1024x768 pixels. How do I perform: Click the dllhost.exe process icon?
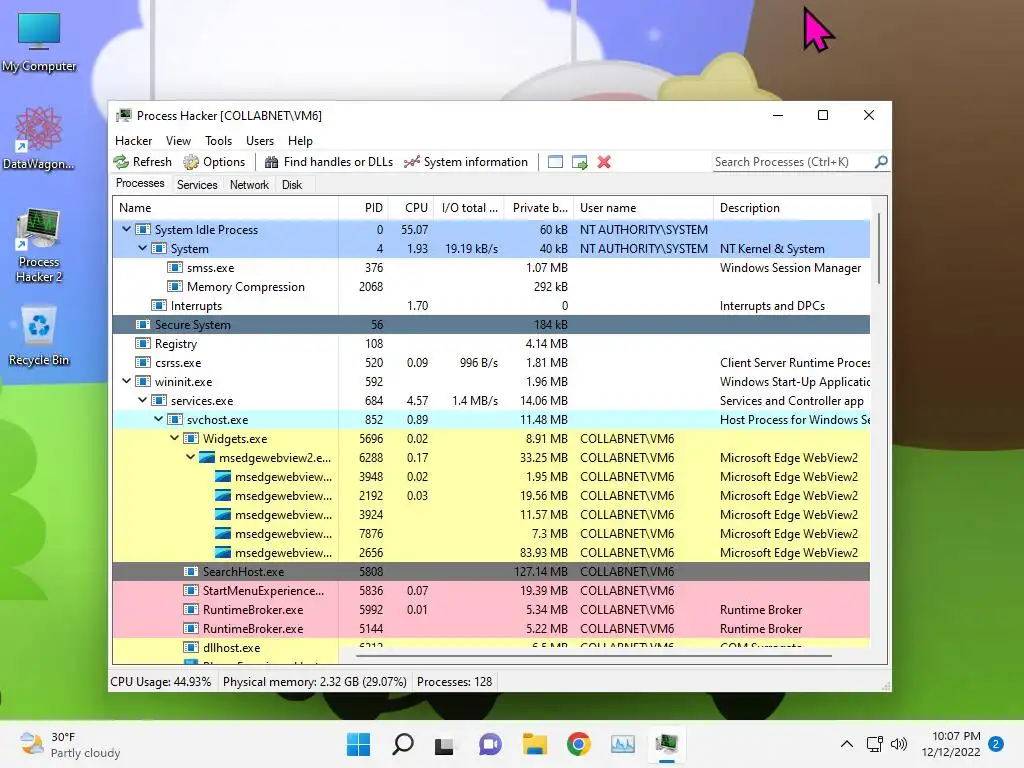pyautogui.click(x=191, y=647)
